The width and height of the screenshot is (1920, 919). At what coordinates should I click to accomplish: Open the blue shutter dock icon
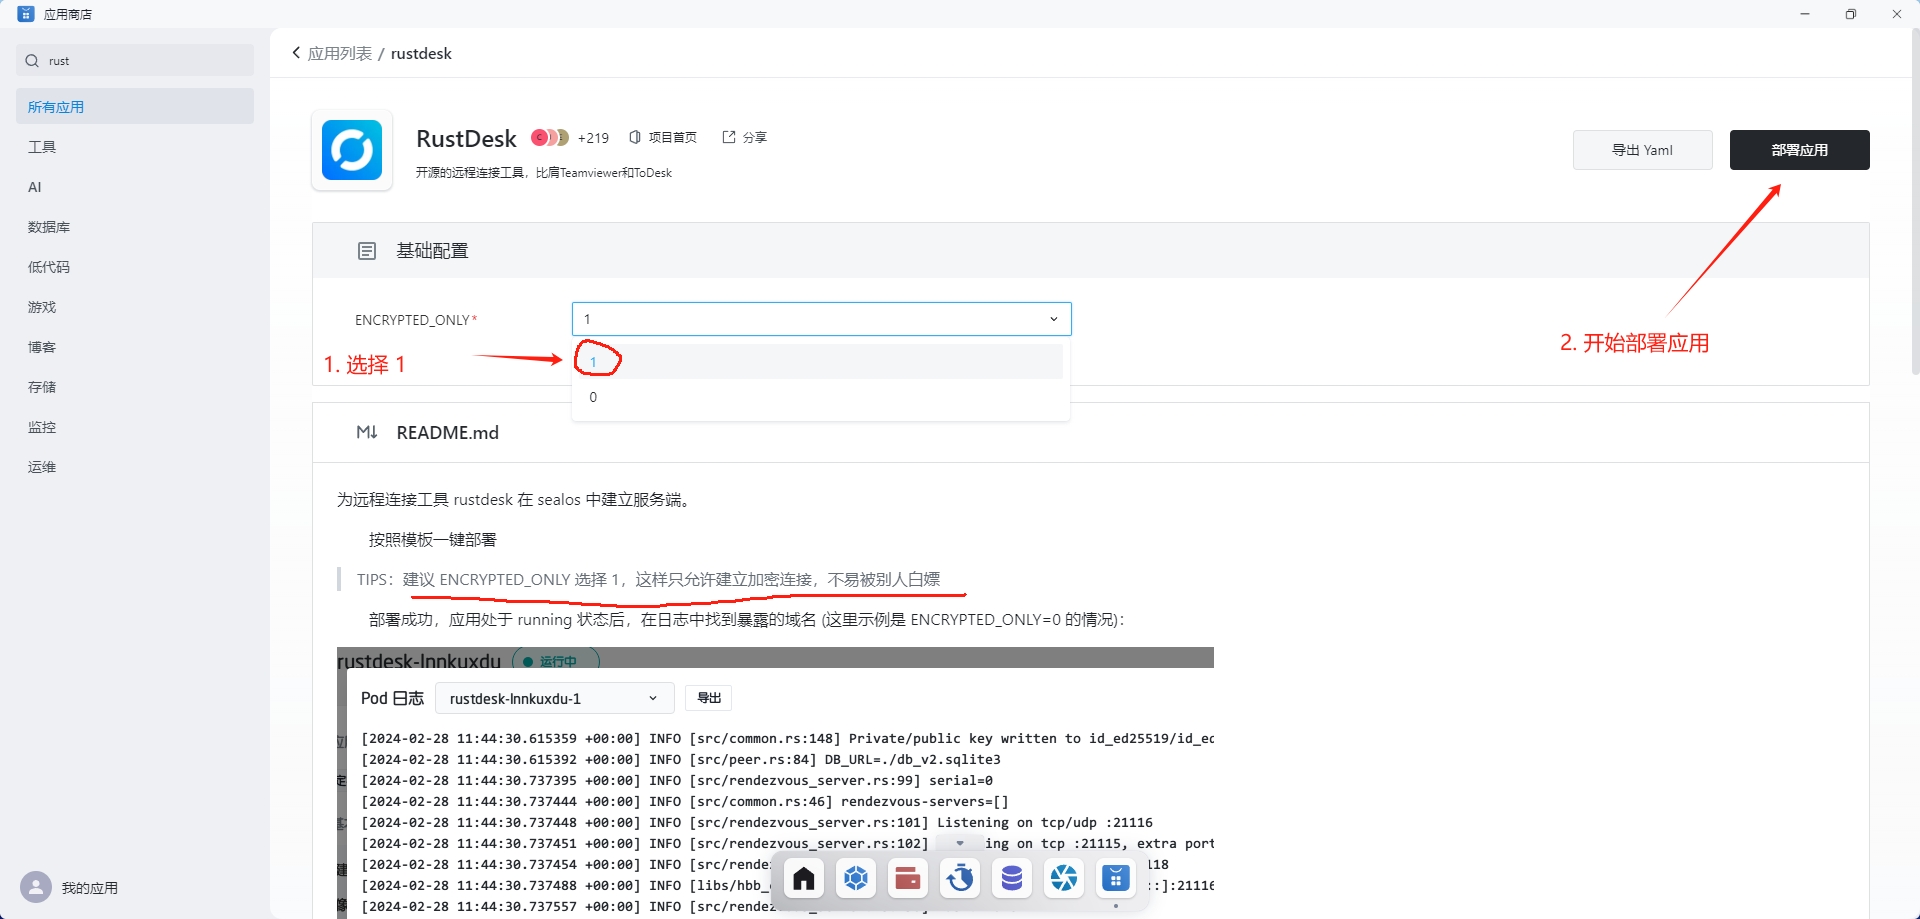point(1064,879)
